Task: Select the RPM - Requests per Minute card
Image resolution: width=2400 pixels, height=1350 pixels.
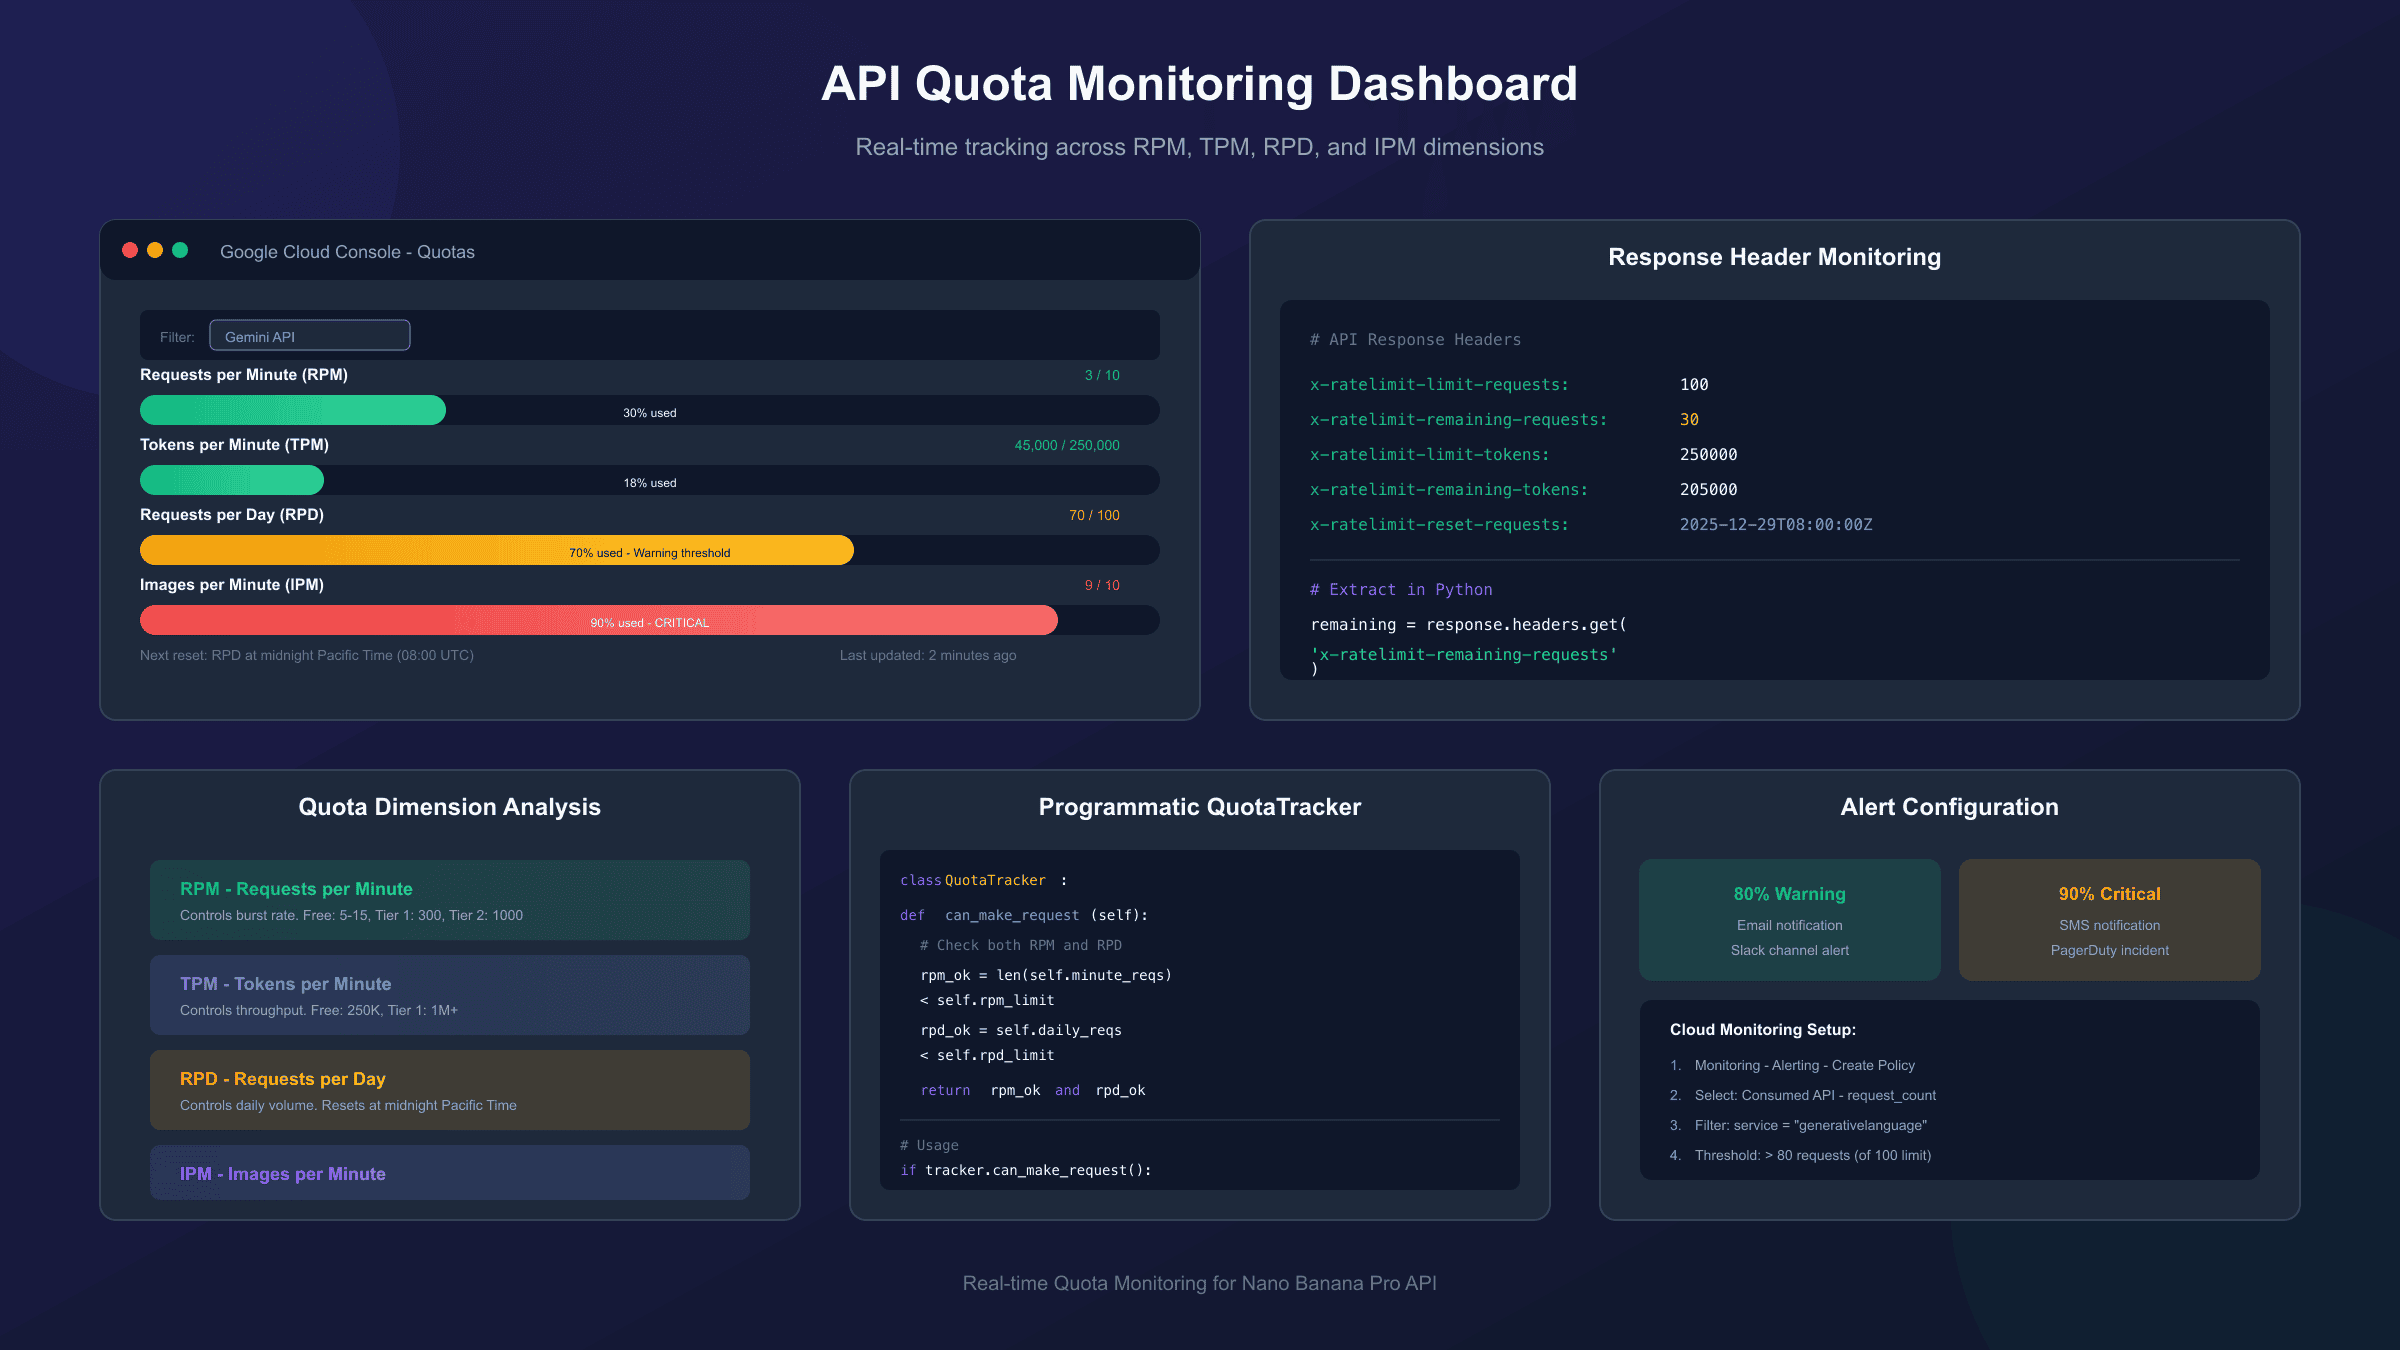Action: pyautogui.click(x=449, y=900)
